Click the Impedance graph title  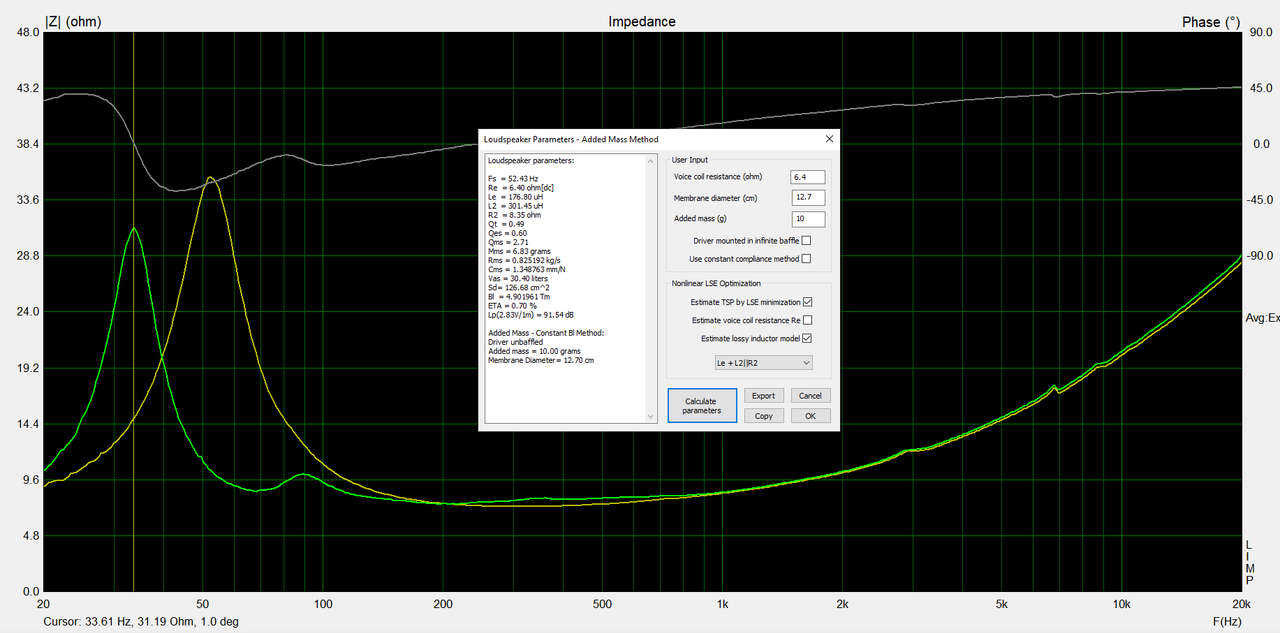[642, 21]
